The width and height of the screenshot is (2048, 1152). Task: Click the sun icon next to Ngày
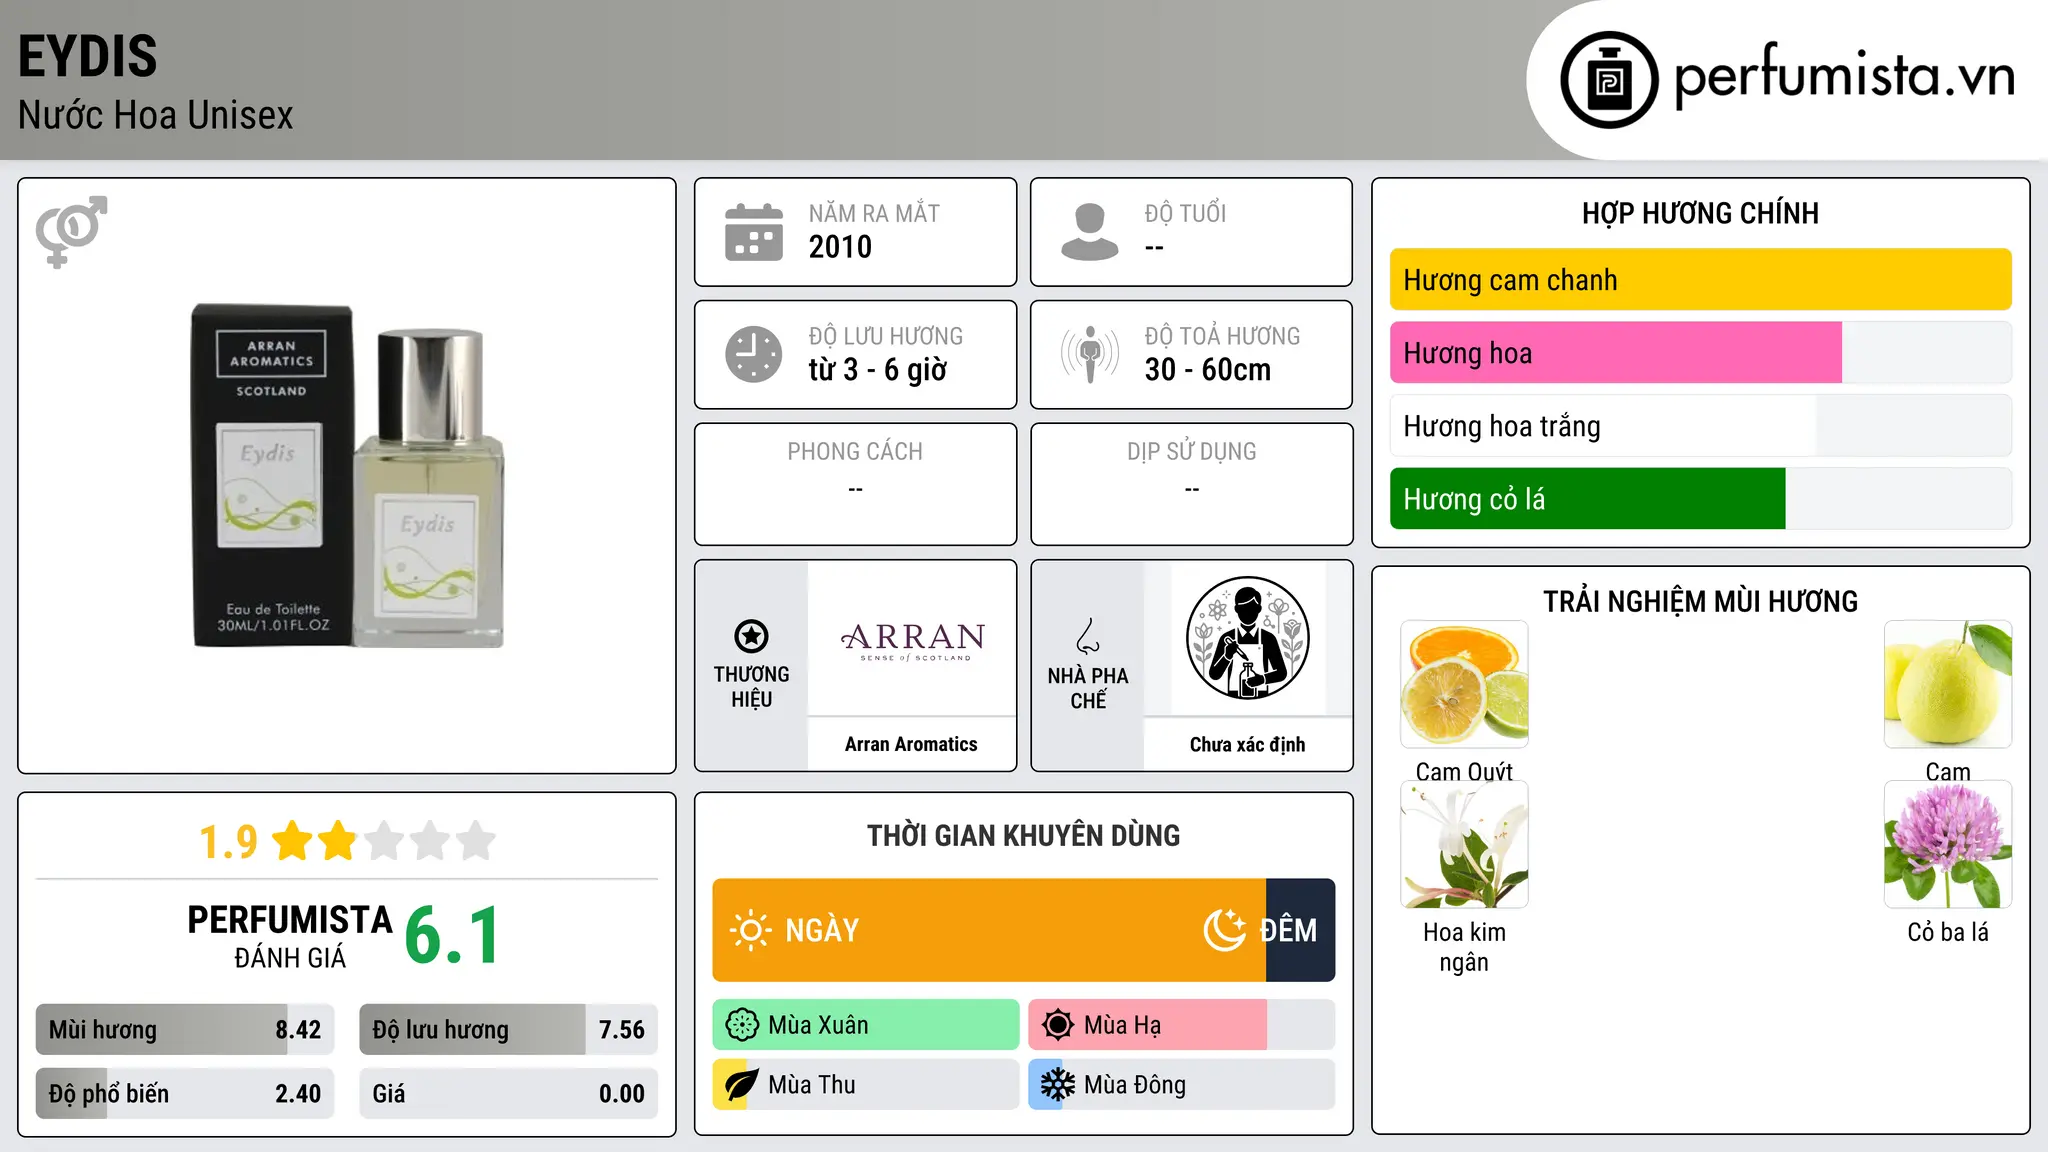750,930
